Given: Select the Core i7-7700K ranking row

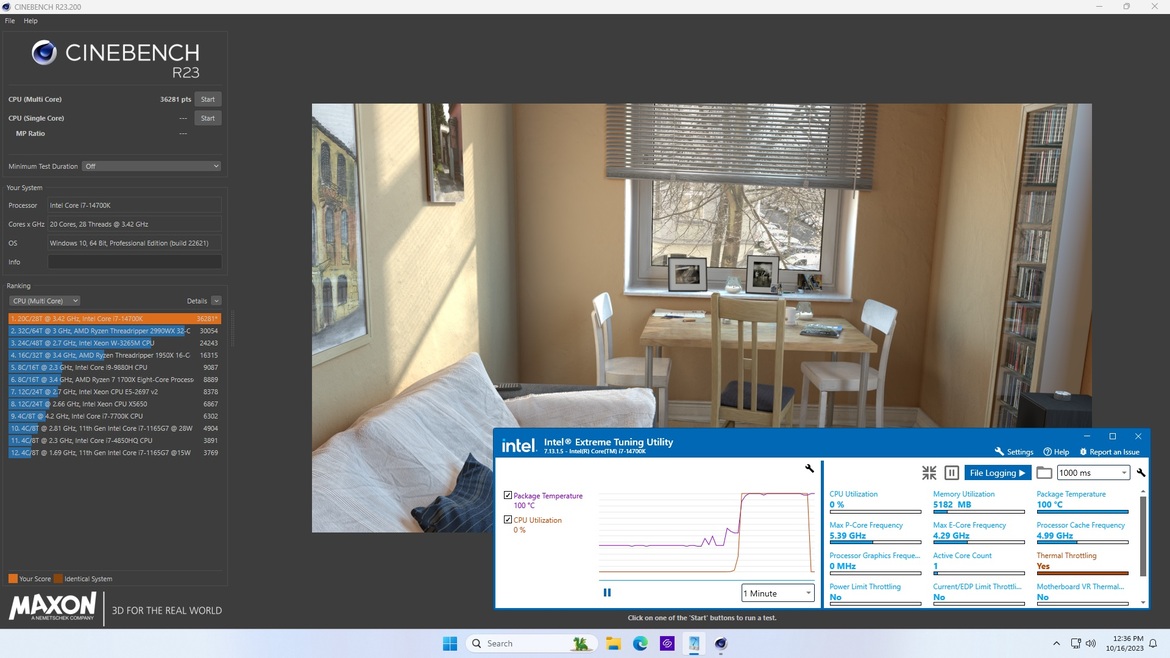Looking at the screenshot, I should [x=114, y=416].
